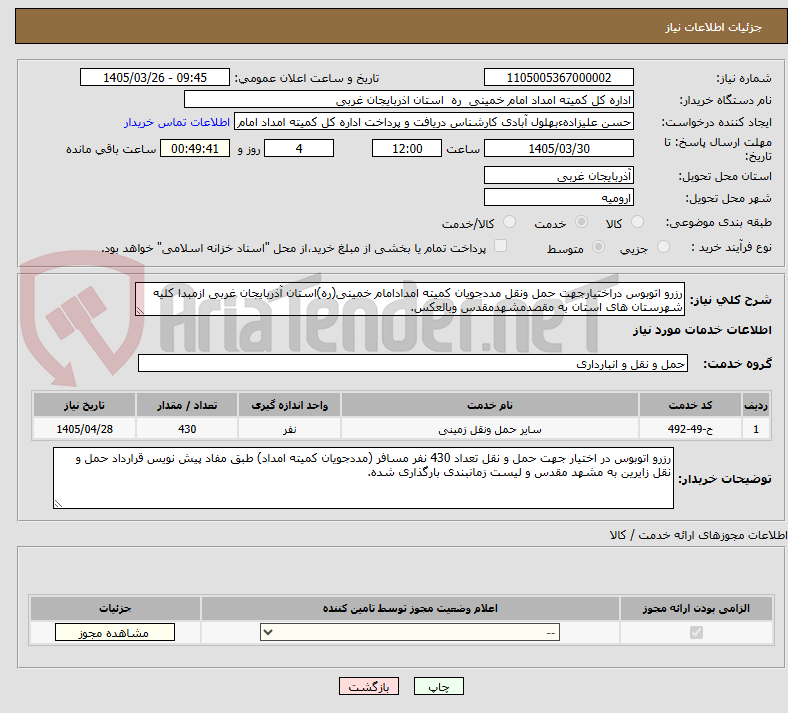Click service group field حمل و نقل و انبارداری
This screenshot has height=713, width=788.
413,363
